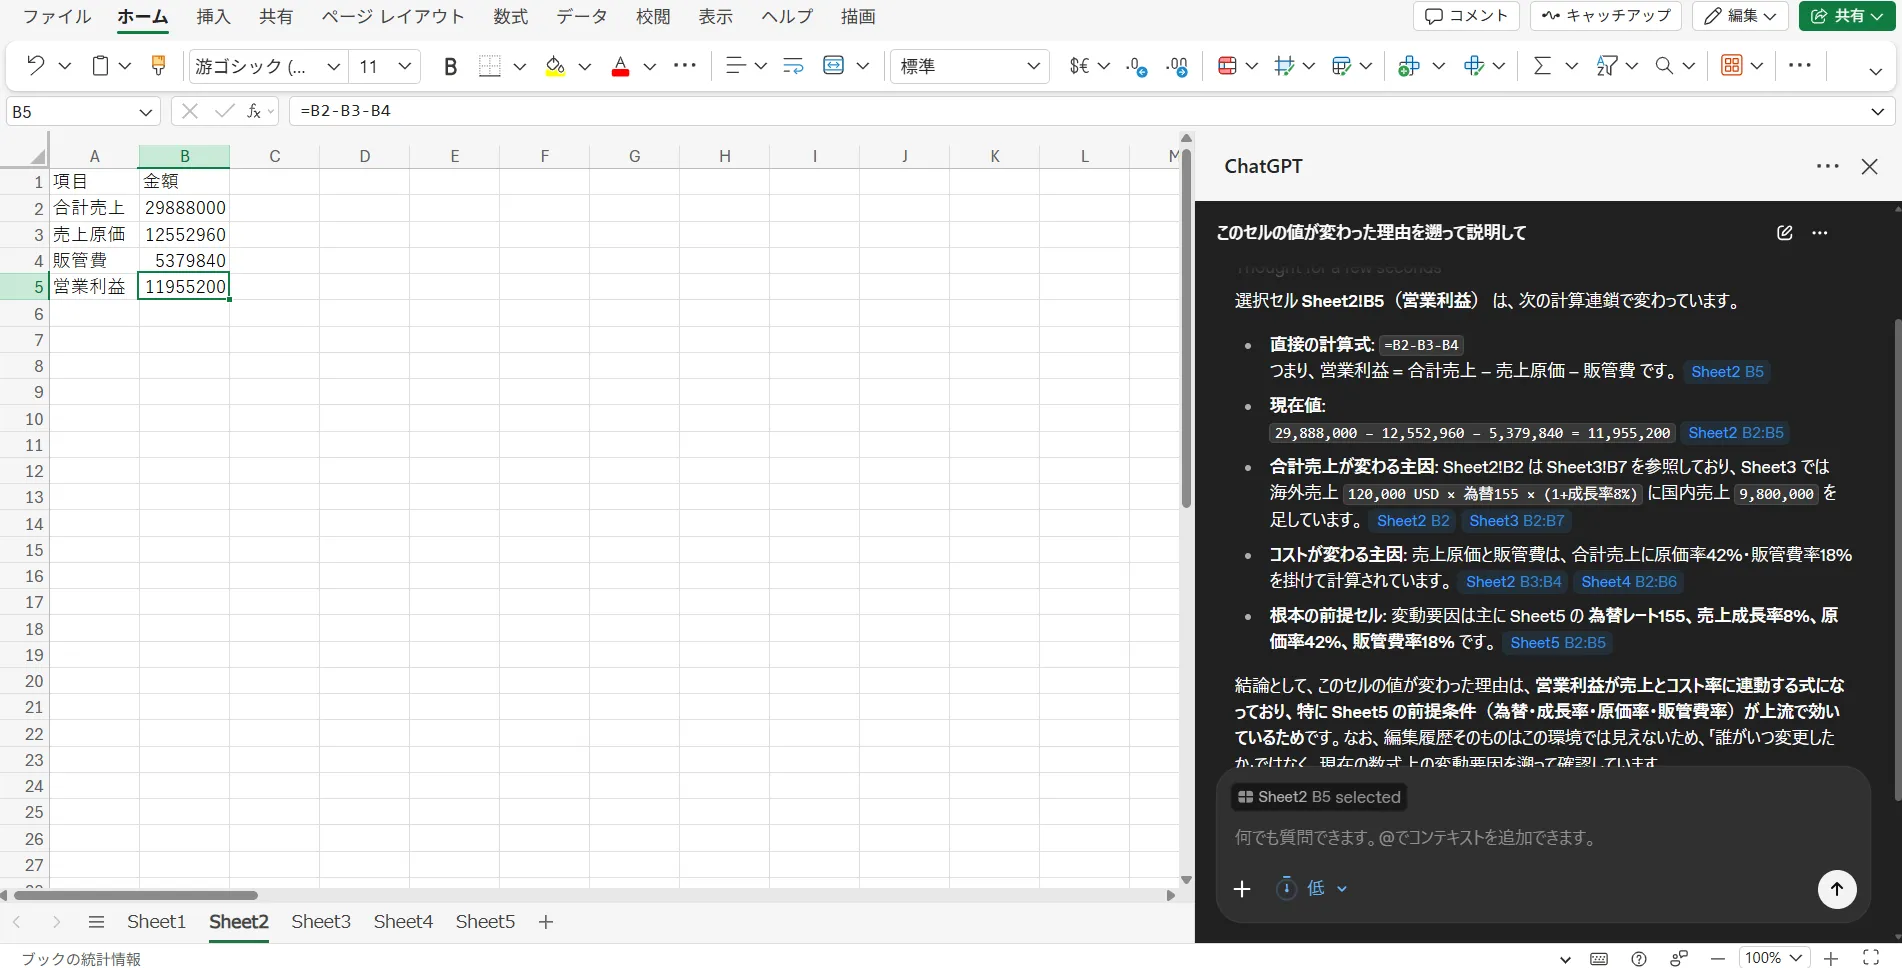
Task: Expand the formula bar
Action: [1877, 112]
